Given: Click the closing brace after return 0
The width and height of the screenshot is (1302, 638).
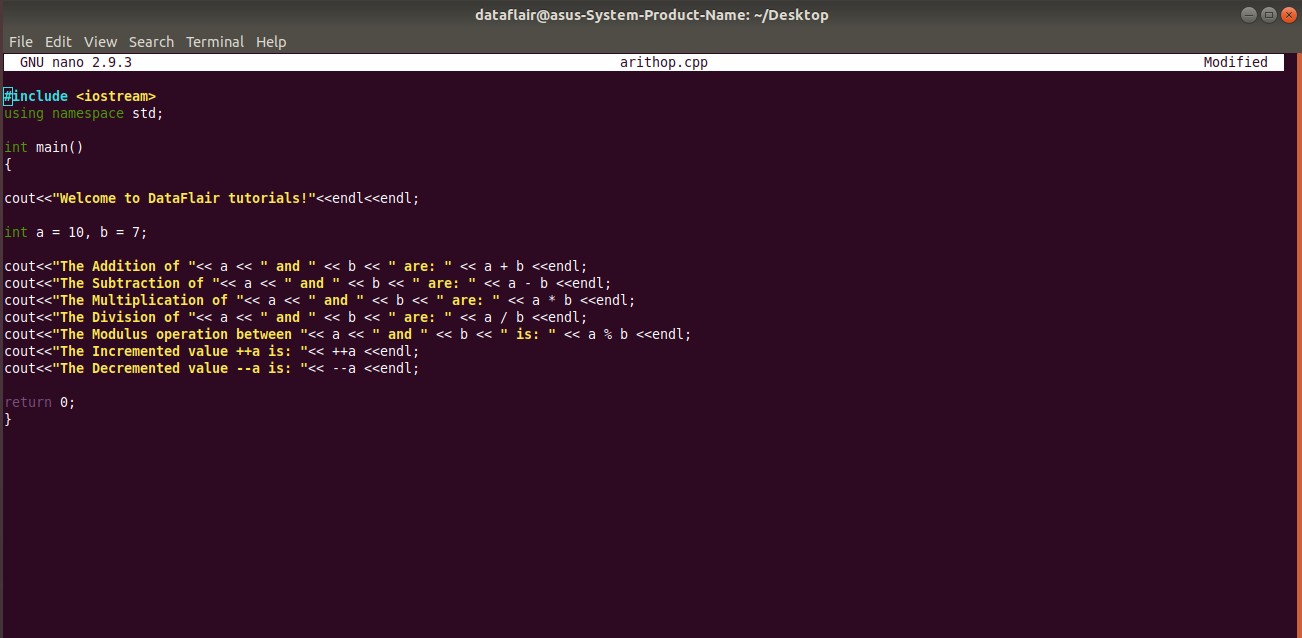Looking at the screenshot, I should (8, 419).
